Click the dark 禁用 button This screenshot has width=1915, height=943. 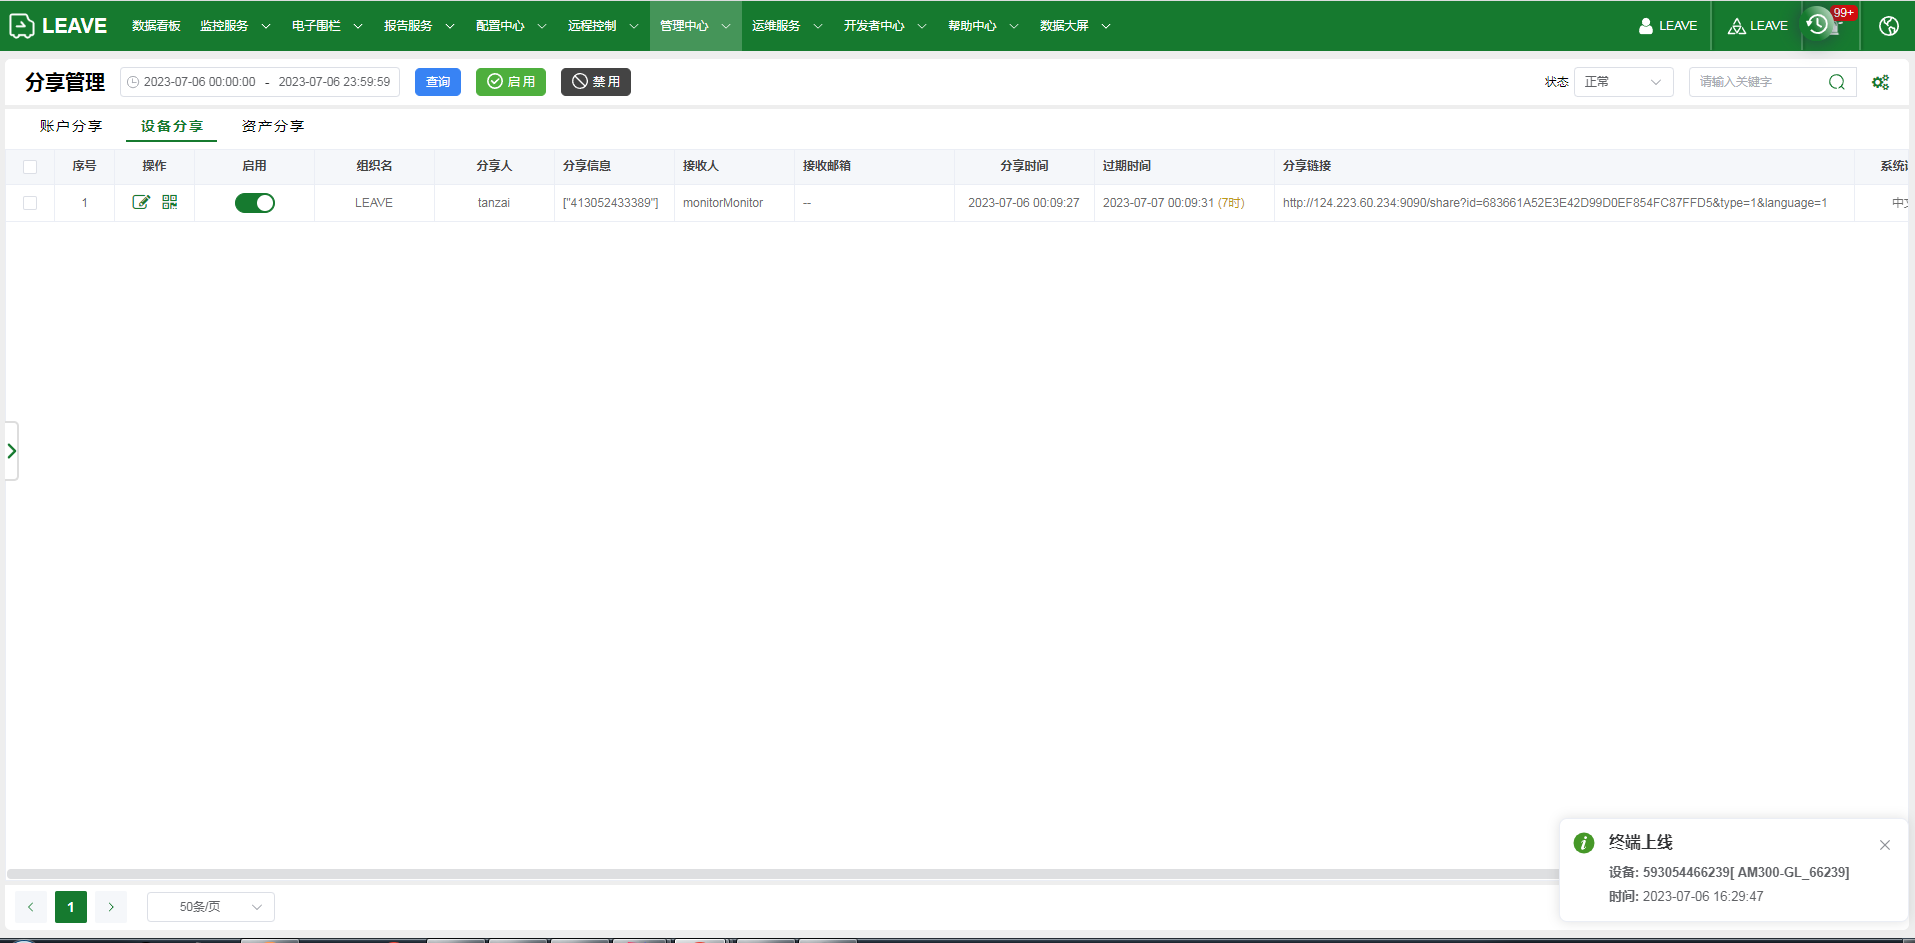coord(595,82)
